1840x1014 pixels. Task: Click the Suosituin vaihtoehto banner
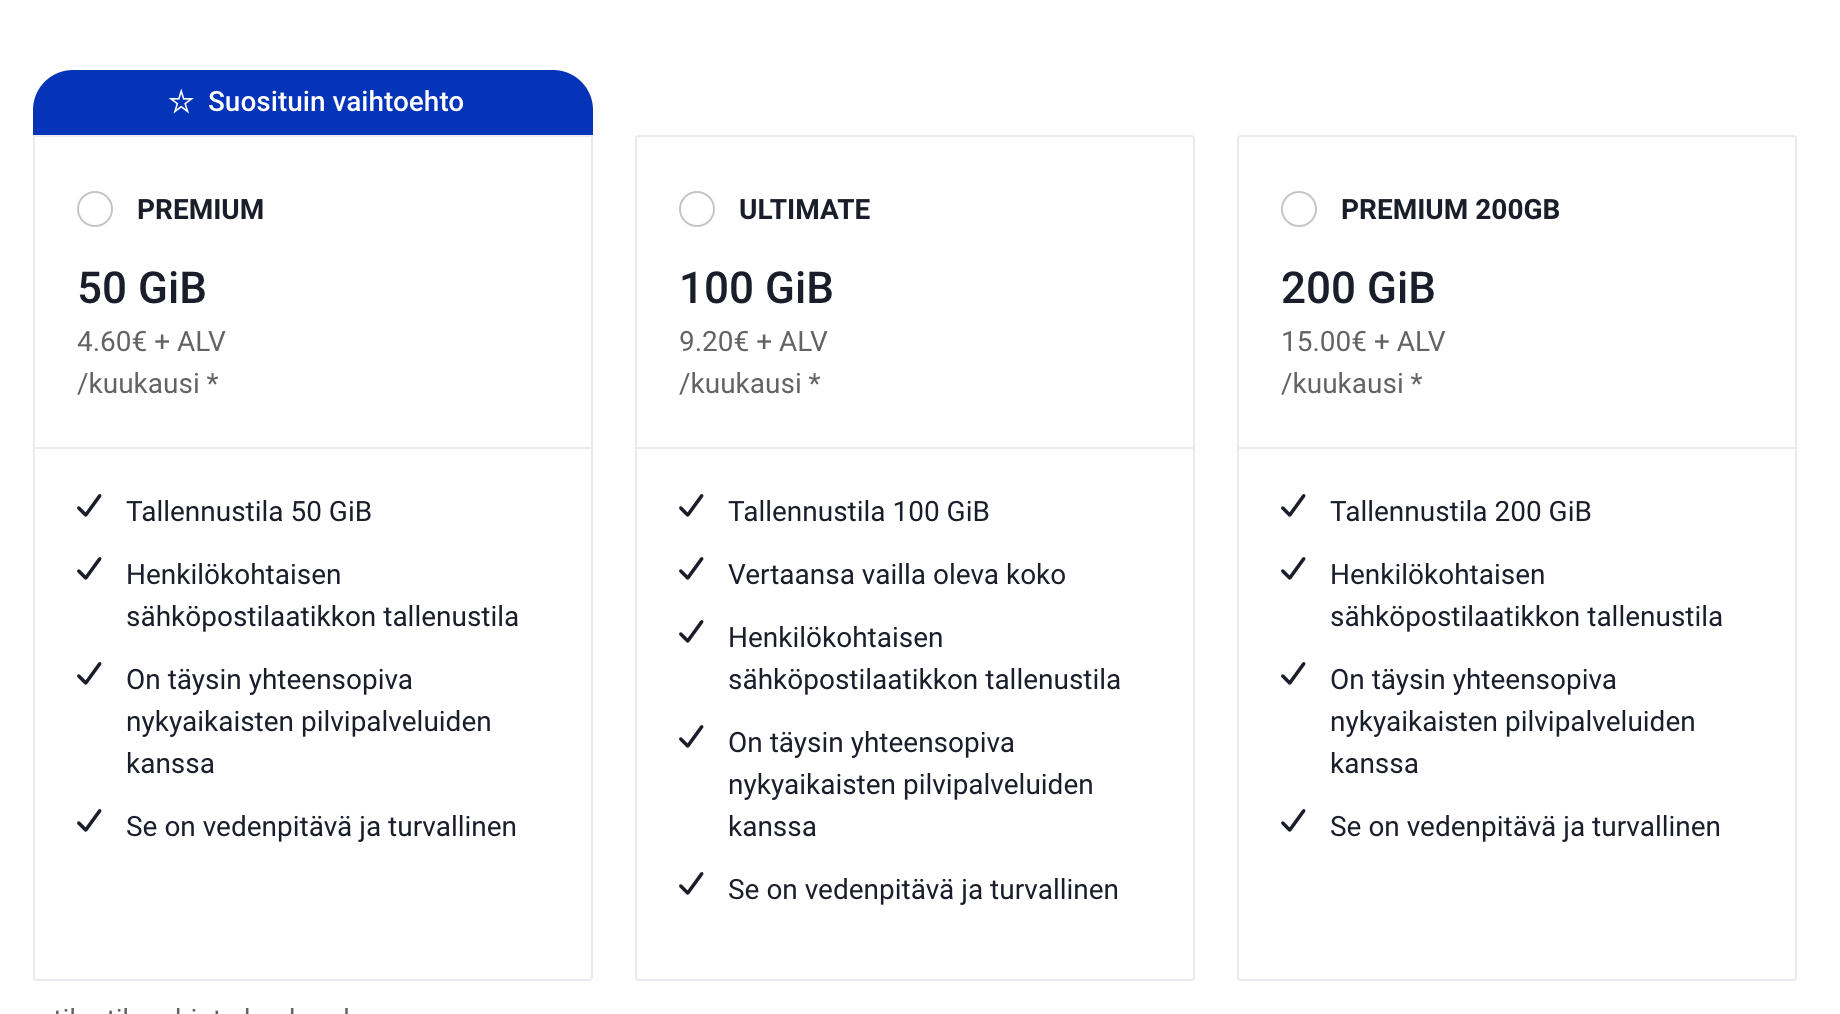pos(313,102)
